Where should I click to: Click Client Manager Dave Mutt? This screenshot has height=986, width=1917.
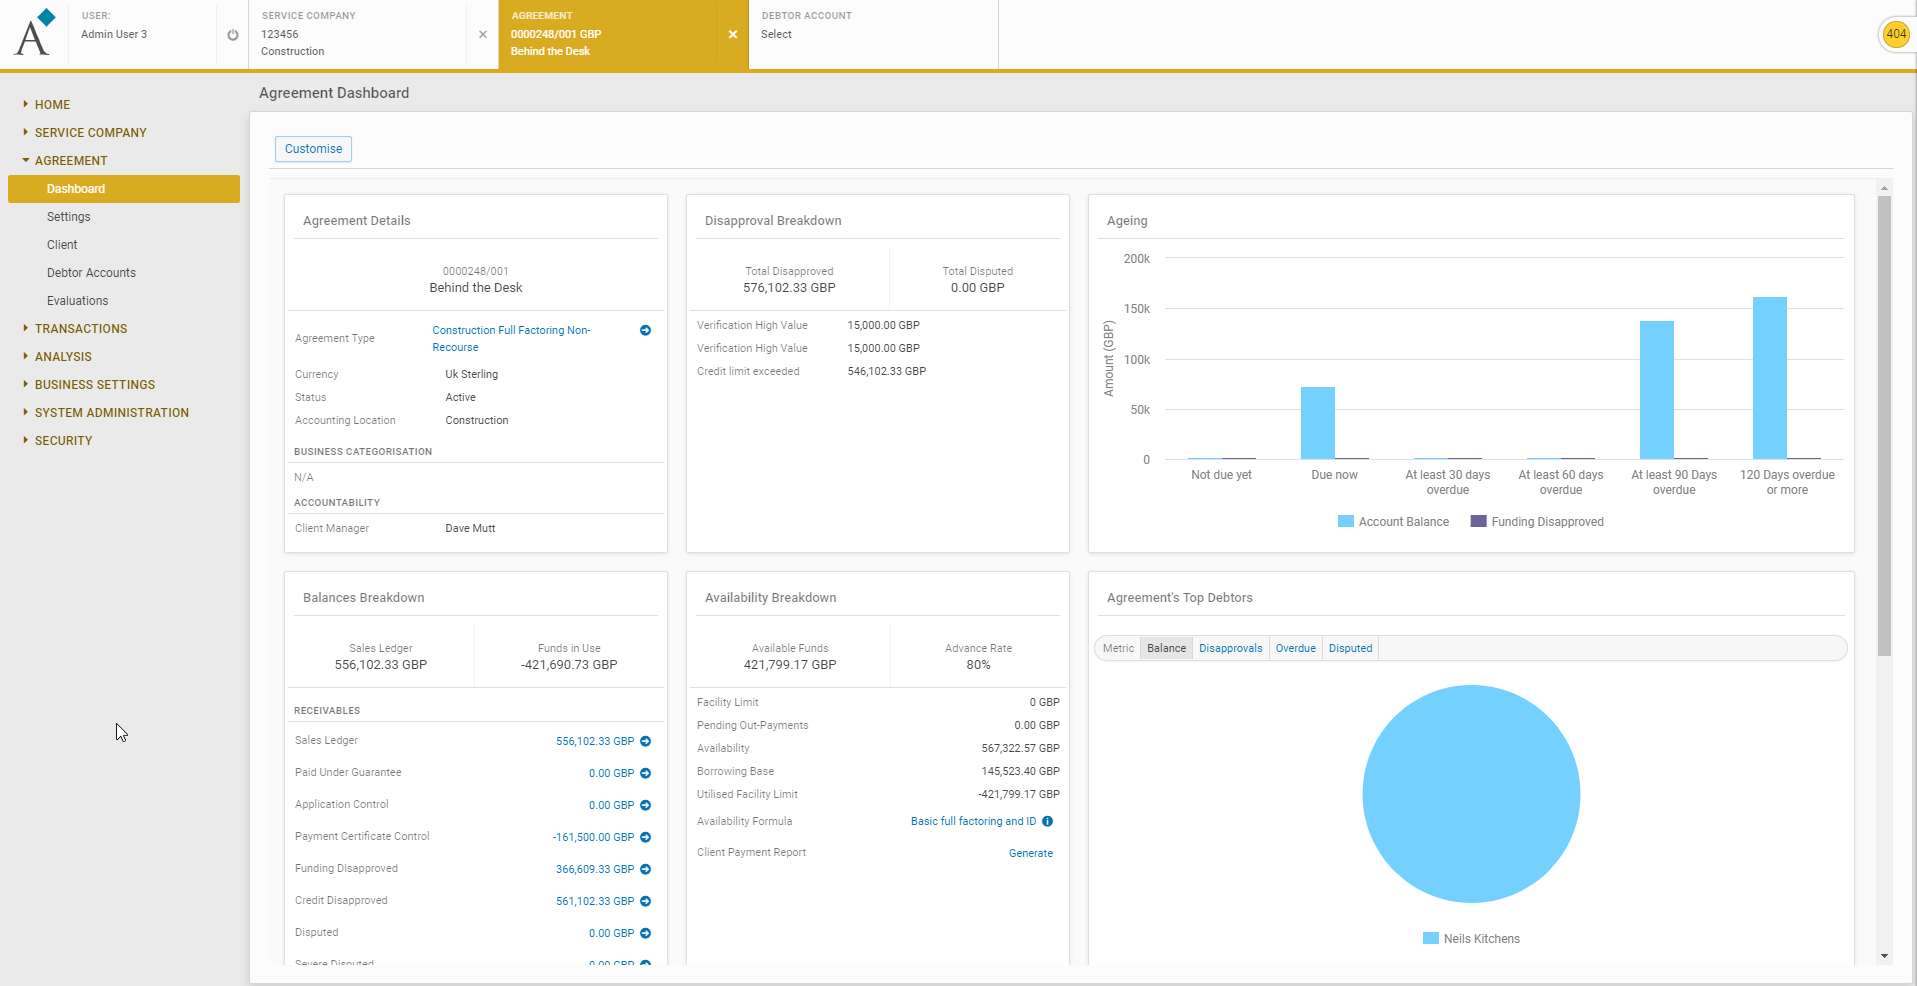pyautogui.click(x=470, y=528)
